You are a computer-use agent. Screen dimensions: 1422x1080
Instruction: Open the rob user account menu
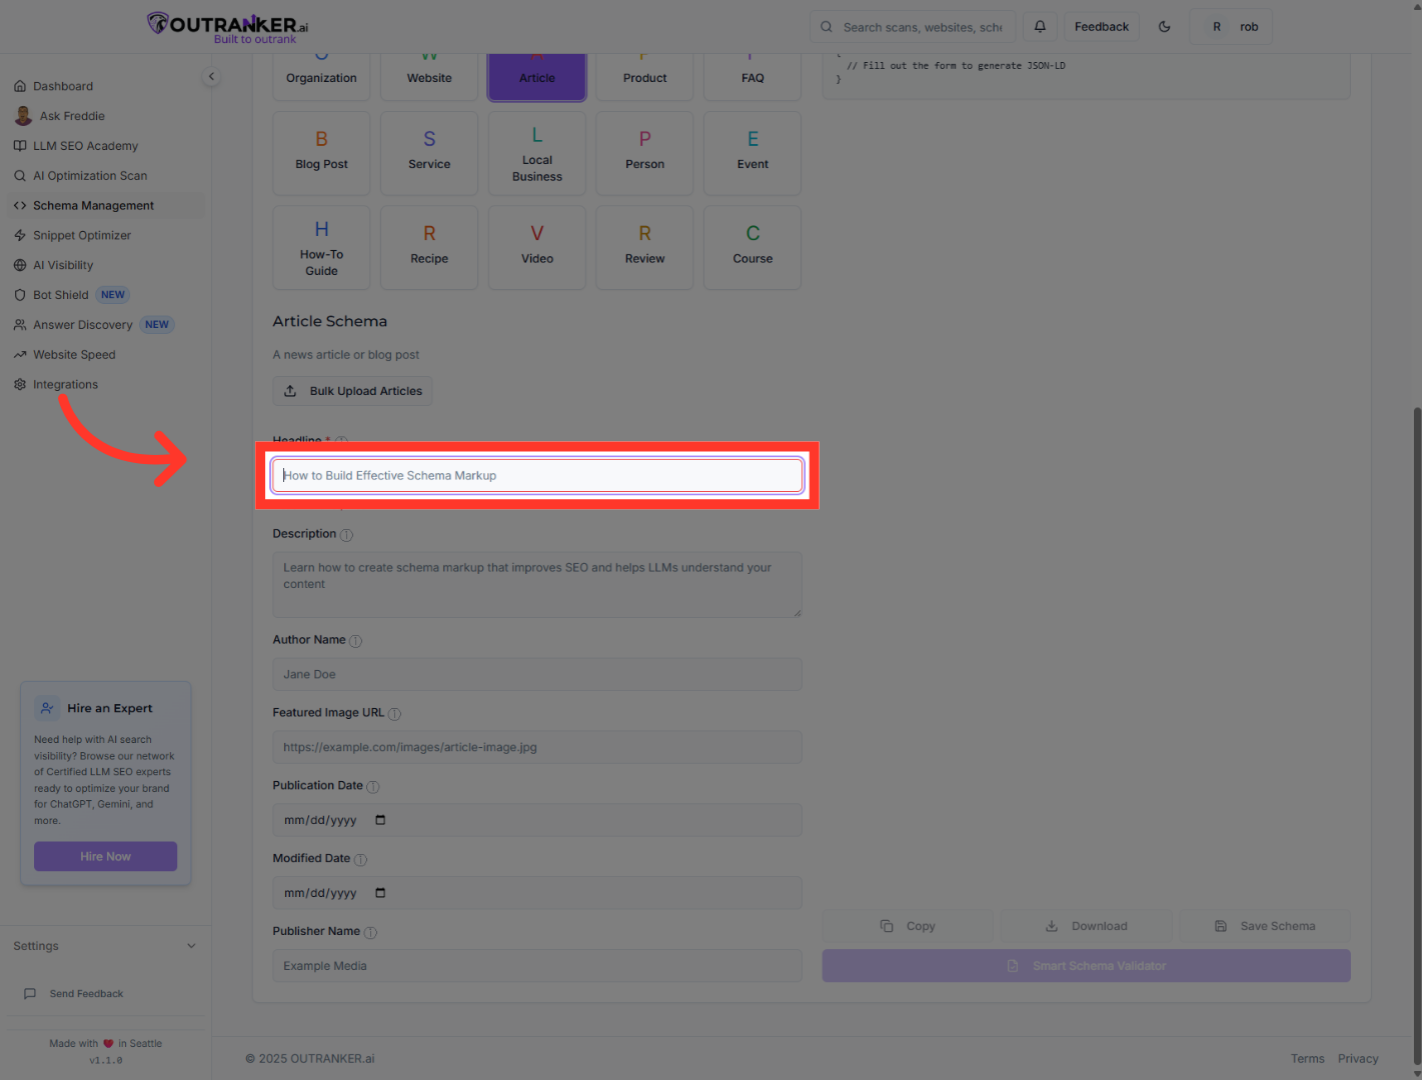coord(1231,27)
